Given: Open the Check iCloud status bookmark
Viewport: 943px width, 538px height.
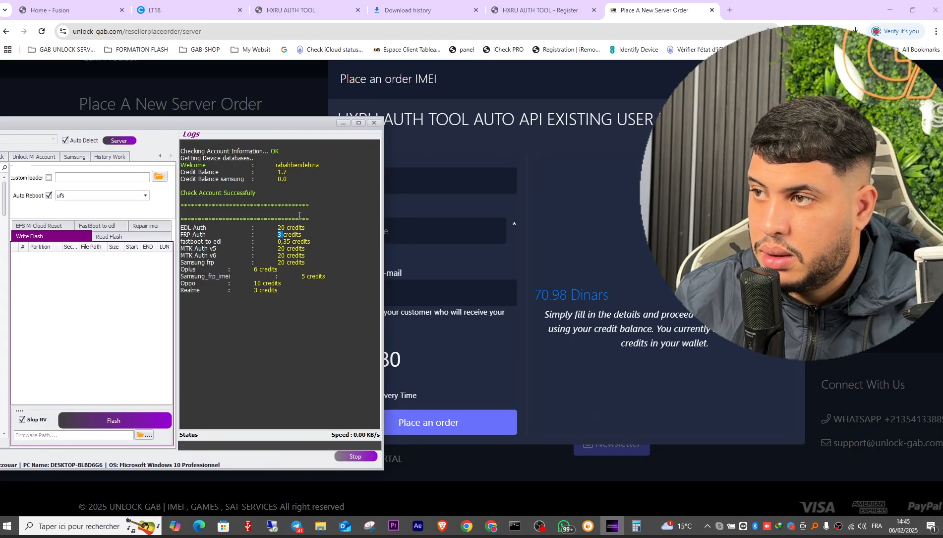Looking at the screenshot, I should (x=330, y=50).
